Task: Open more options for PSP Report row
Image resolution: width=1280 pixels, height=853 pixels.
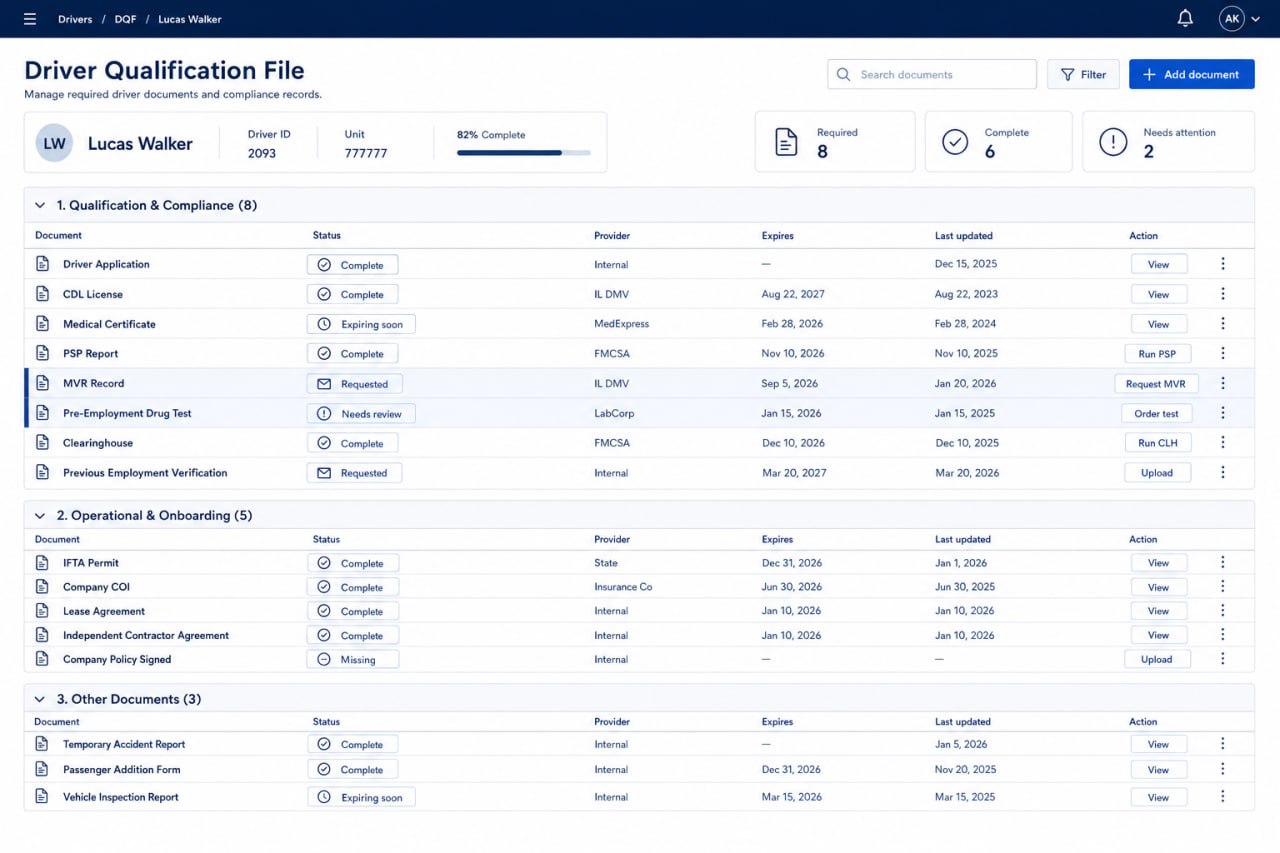Action: [1222, 353]
